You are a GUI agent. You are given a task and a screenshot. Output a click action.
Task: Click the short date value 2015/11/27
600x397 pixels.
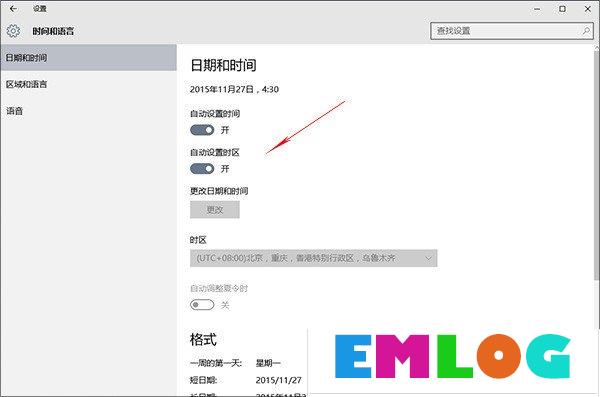click(279, 380)
